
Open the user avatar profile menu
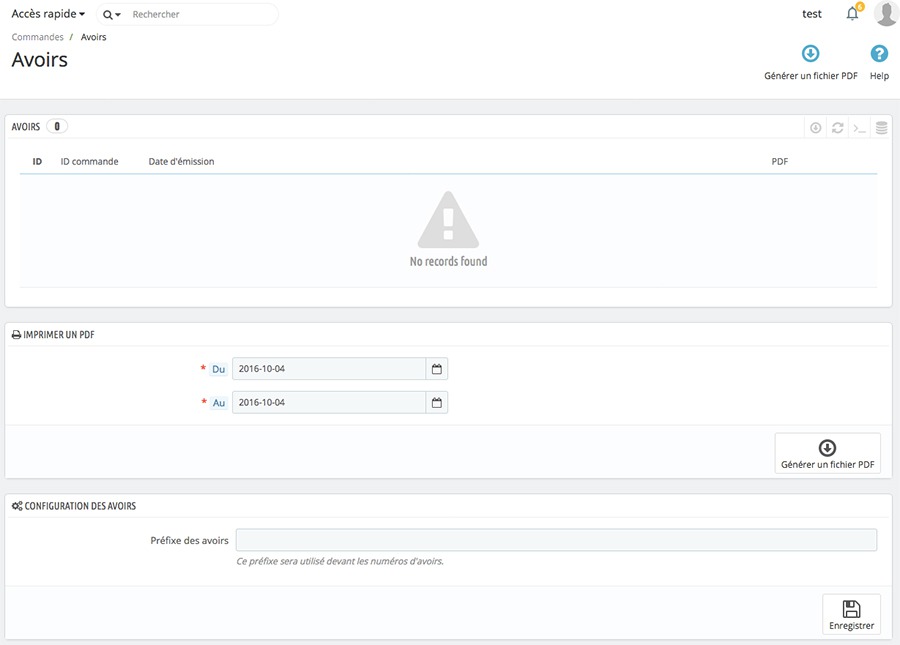885,14
